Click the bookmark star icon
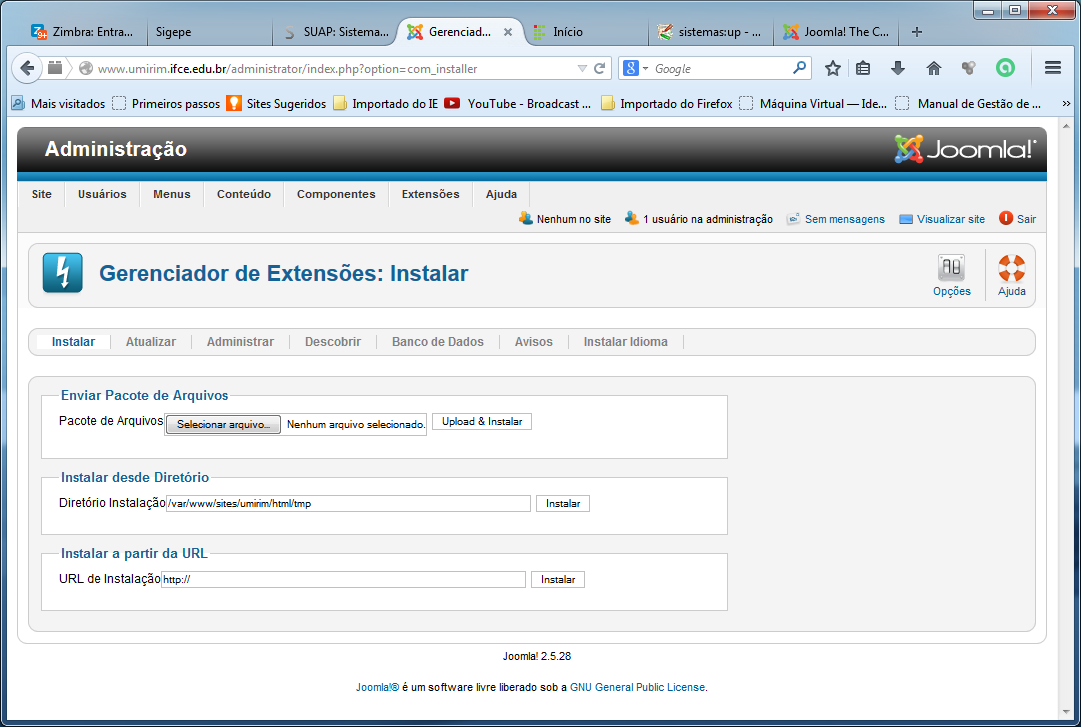Image resolution: width=1081 pixels, height=727 pixels. click(x=833, y=68)
